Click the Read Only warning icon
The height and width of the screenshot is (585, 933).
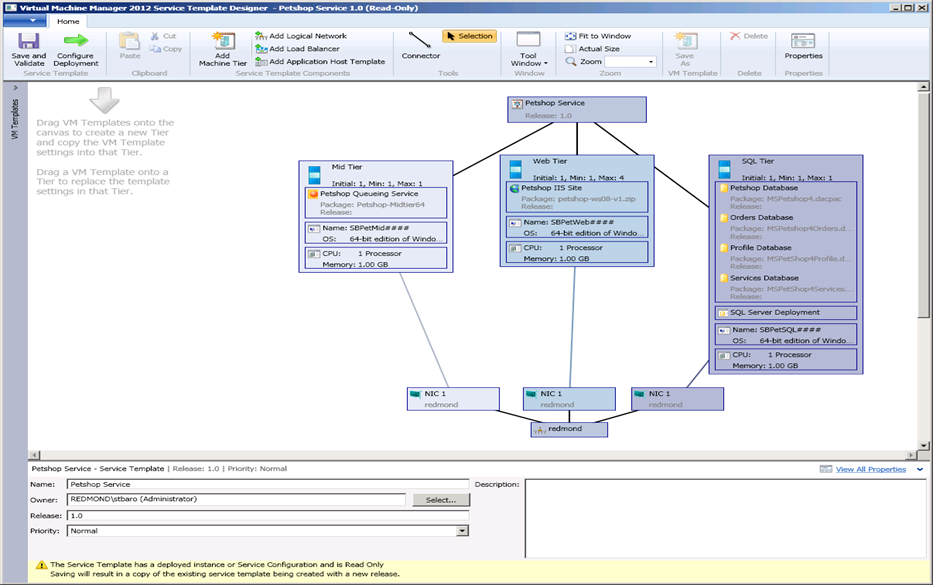41,565
